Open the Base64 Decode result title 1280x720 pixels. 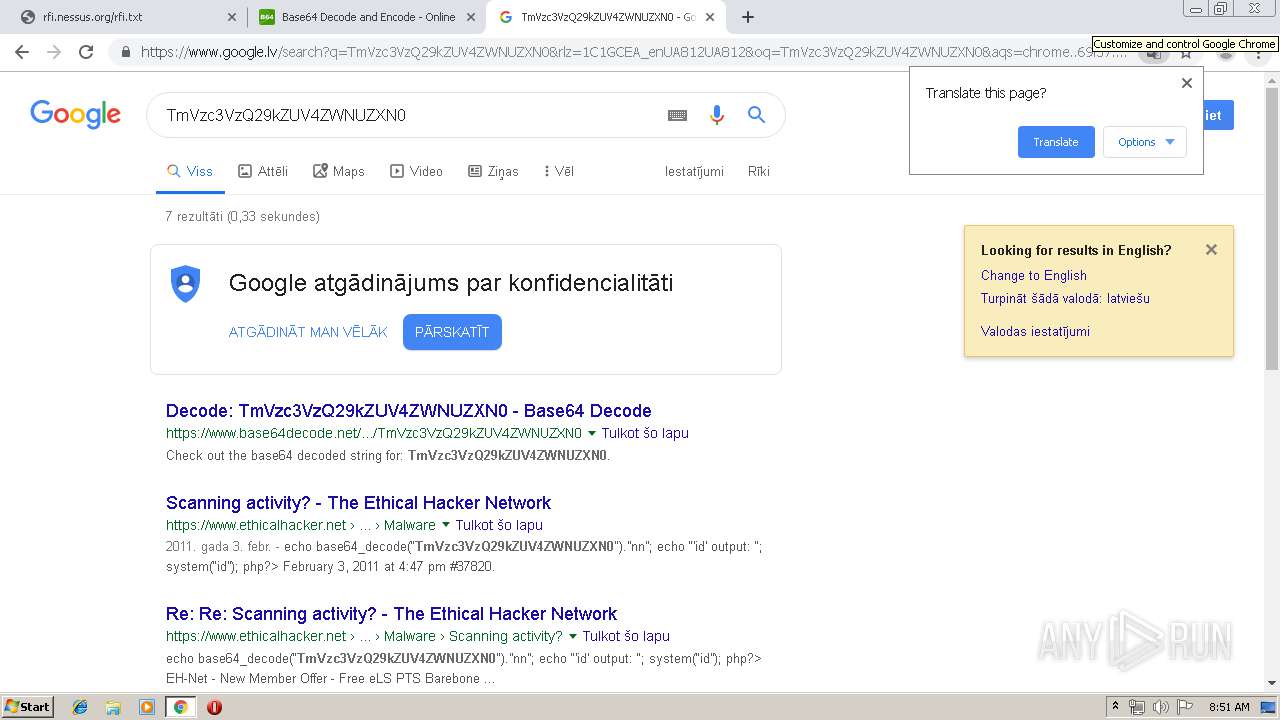[408, 411]
